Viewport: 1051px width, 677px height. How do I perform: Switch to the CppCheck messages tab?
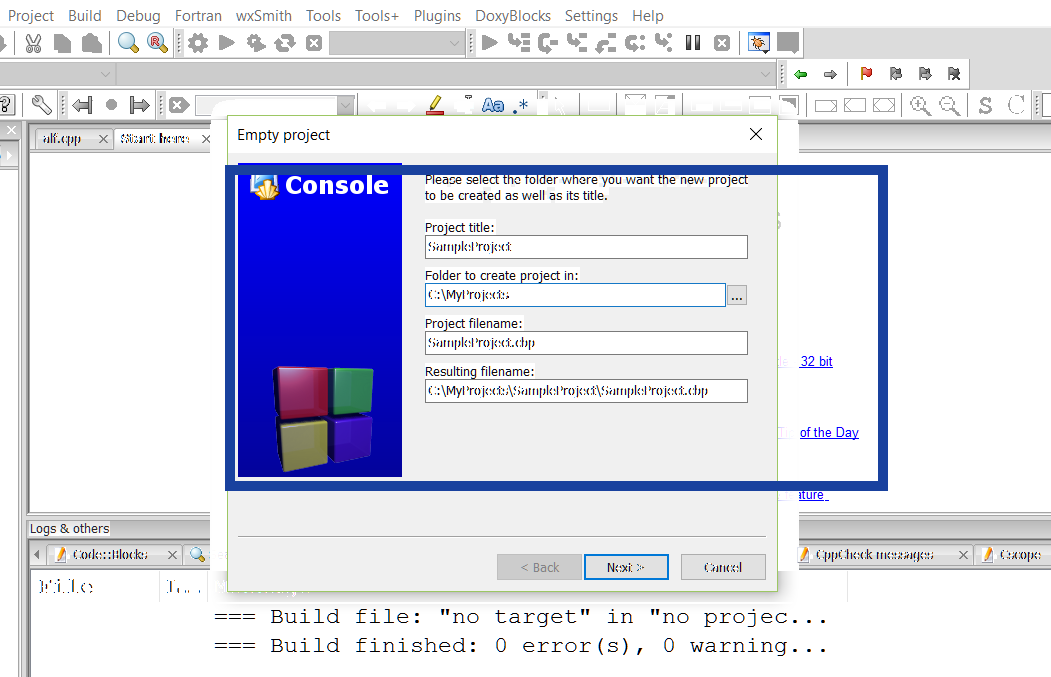(875, 554)
